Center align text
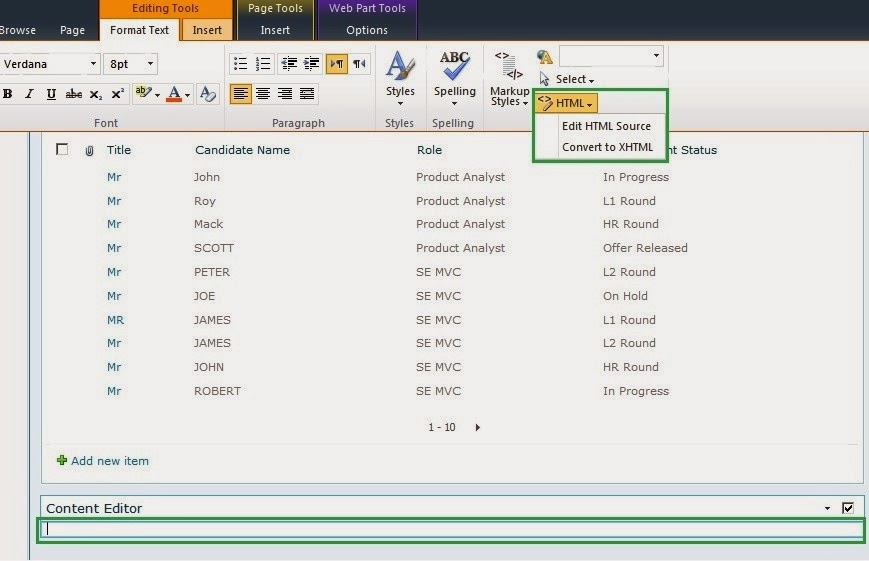This screenshot has height=561, width=869. click(x=263, y=94)
